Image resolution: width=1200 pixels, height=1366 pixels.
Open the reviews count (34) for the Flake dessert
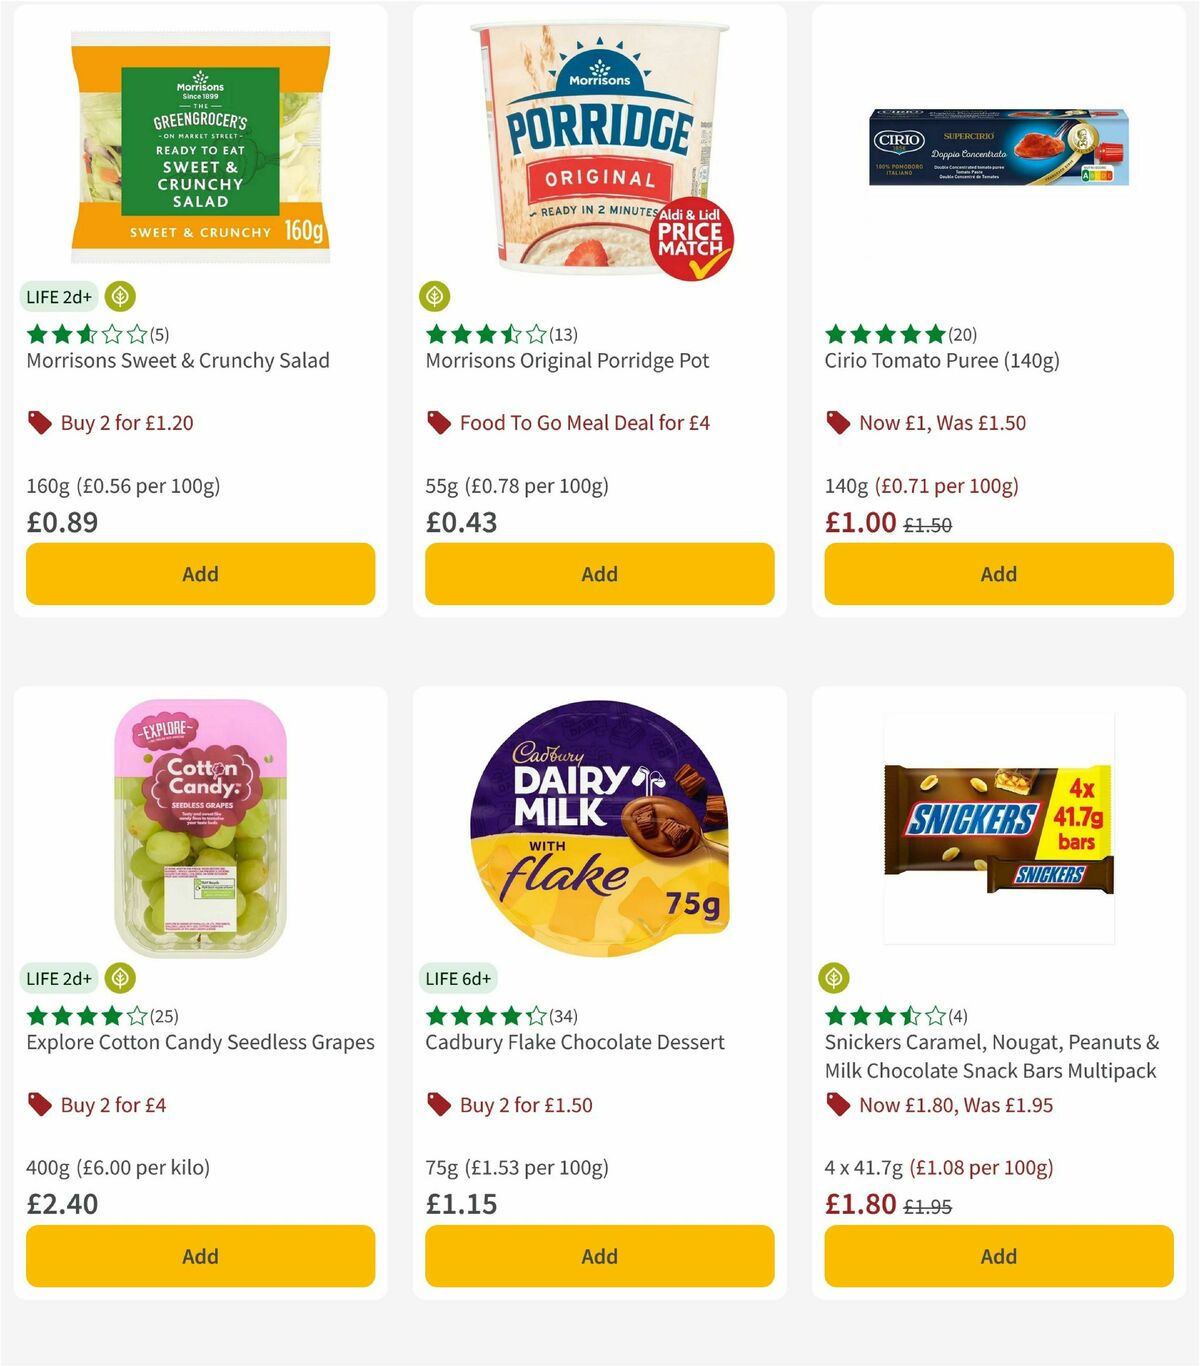pyautogui.click(x=562, y=1015)
